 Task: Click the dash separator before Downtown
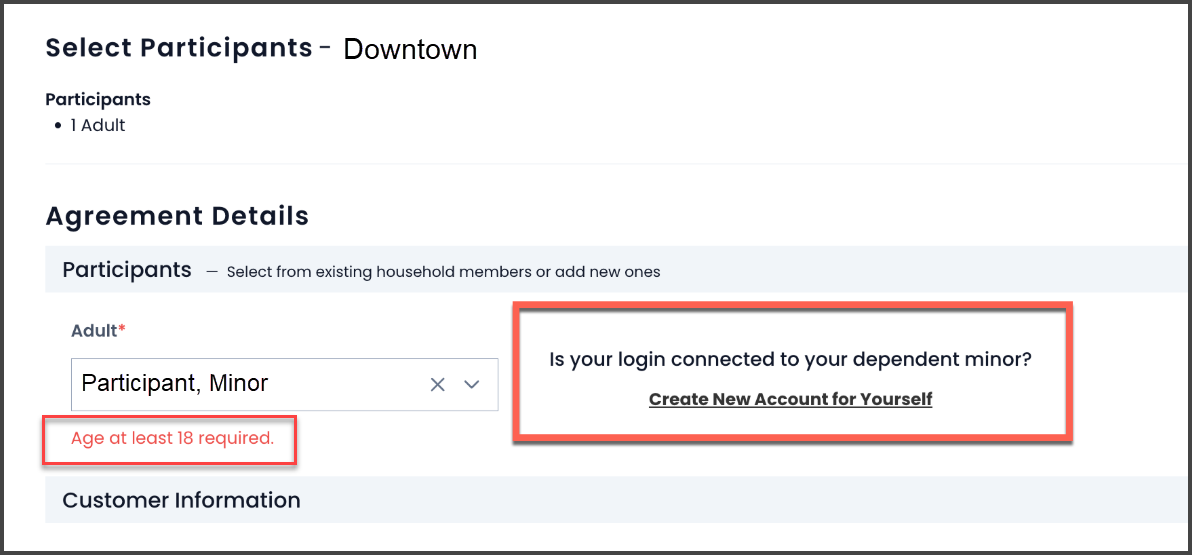coord(325,48)
